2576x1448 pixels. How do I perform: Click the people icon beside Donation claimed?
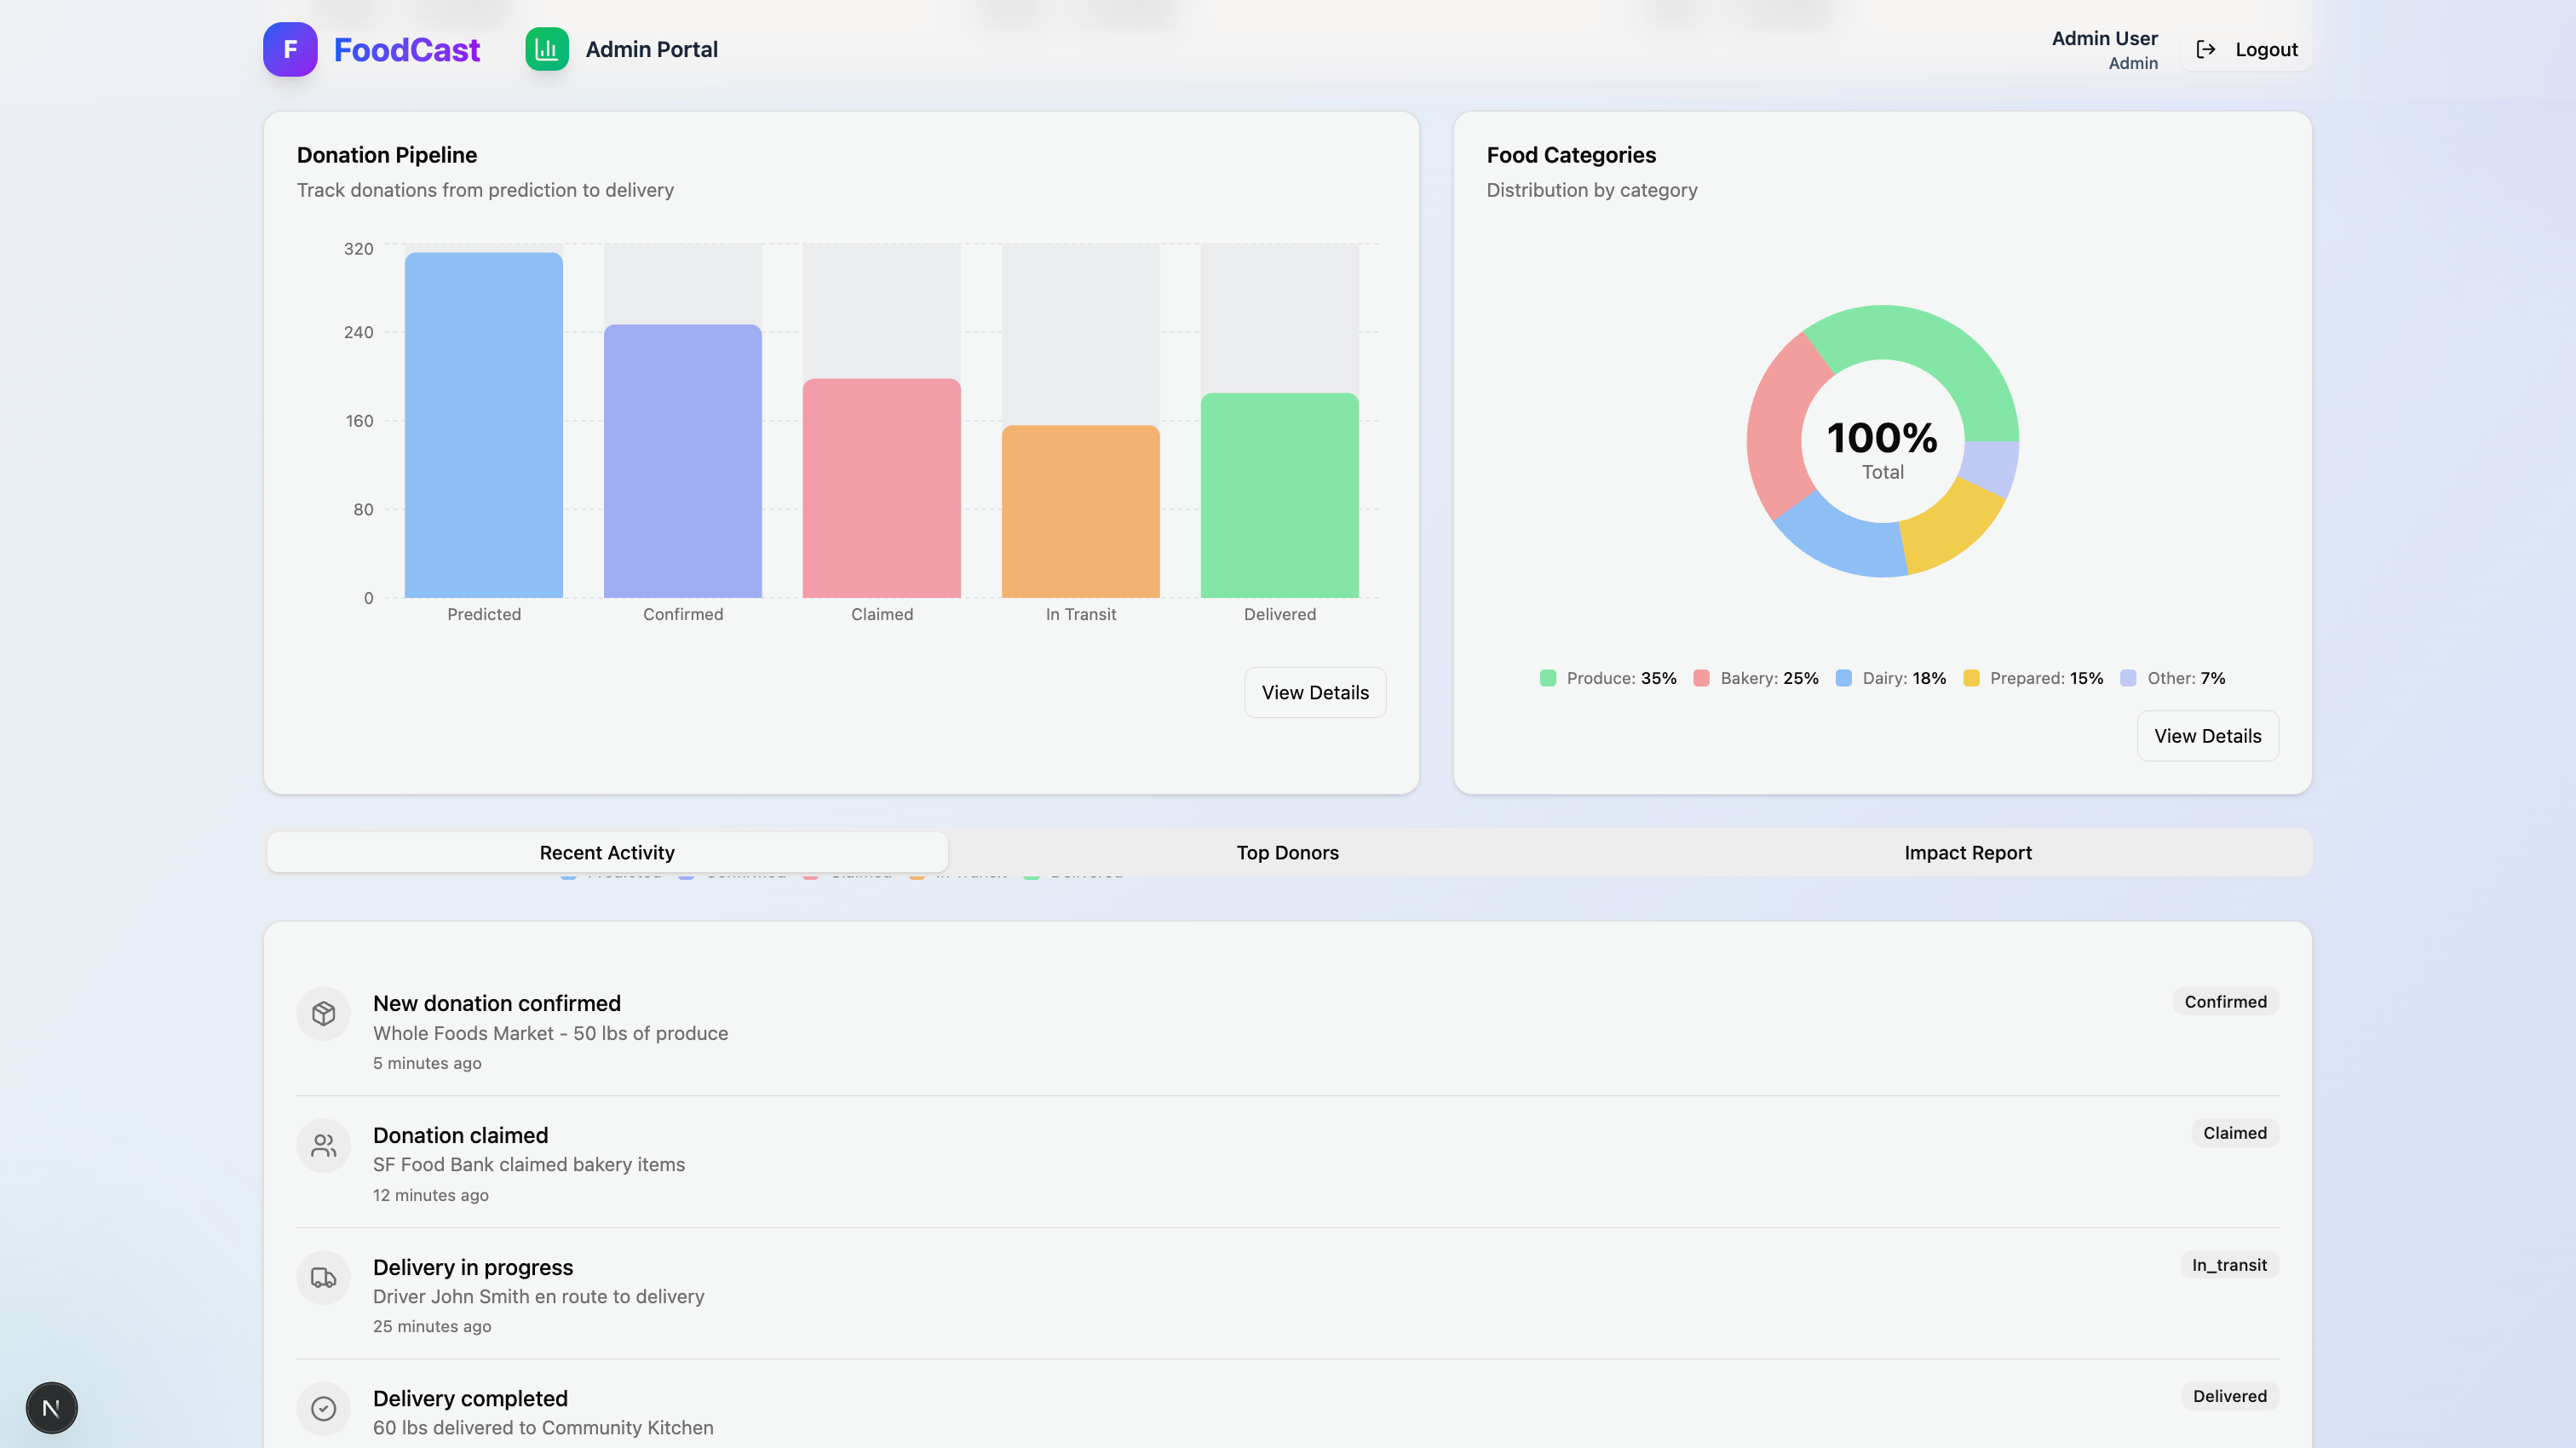pos(323,1145)
